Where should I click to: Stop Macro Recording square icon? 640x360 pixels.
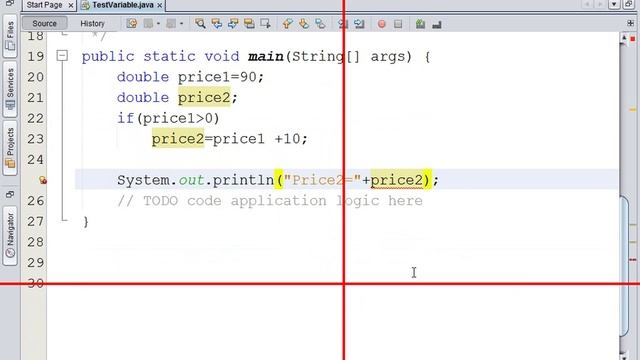pos(398,24)
